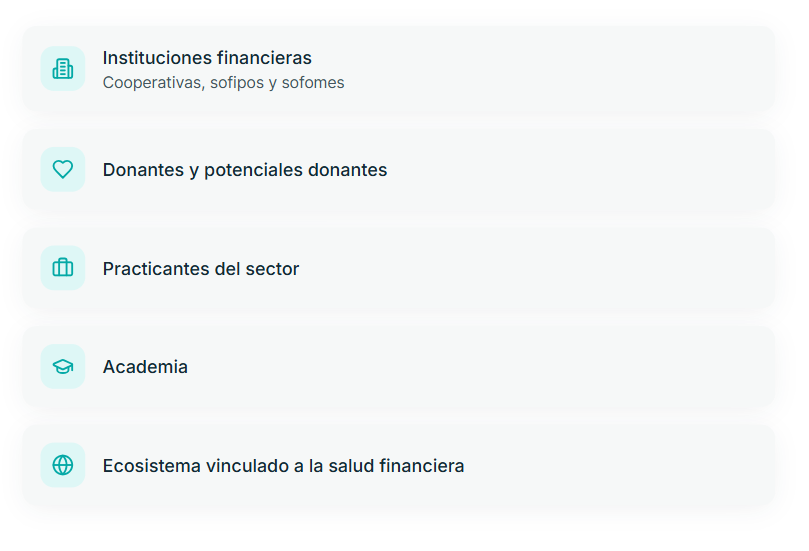This screenshot has width=809, height=551.
Task: Open the Instituciones financieras heading
Action: coord(207,58)
